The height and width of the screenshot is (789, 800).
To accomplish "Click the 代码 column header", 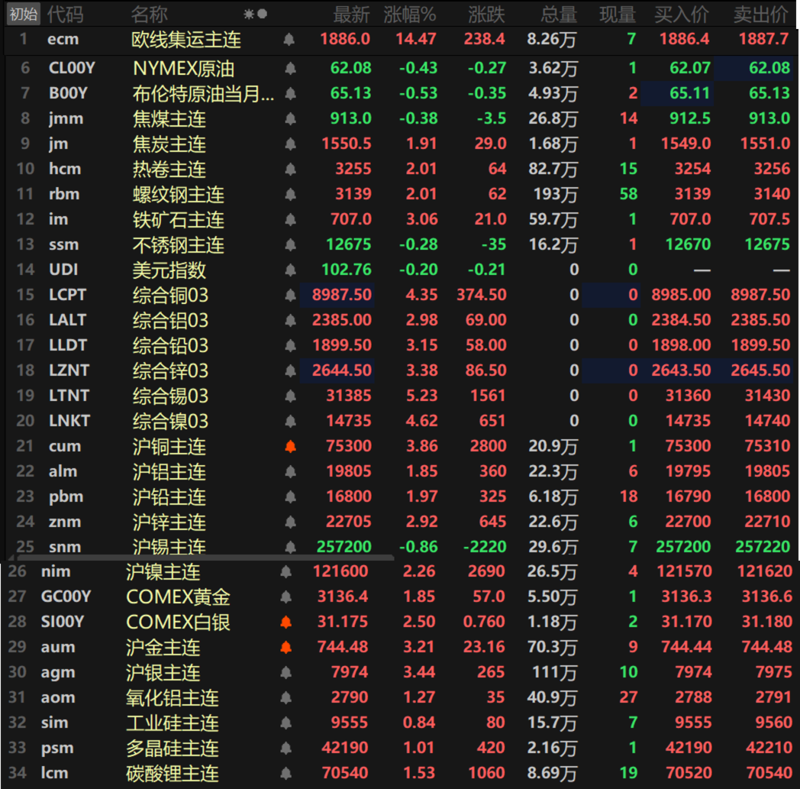I will [x=66, y=14].
